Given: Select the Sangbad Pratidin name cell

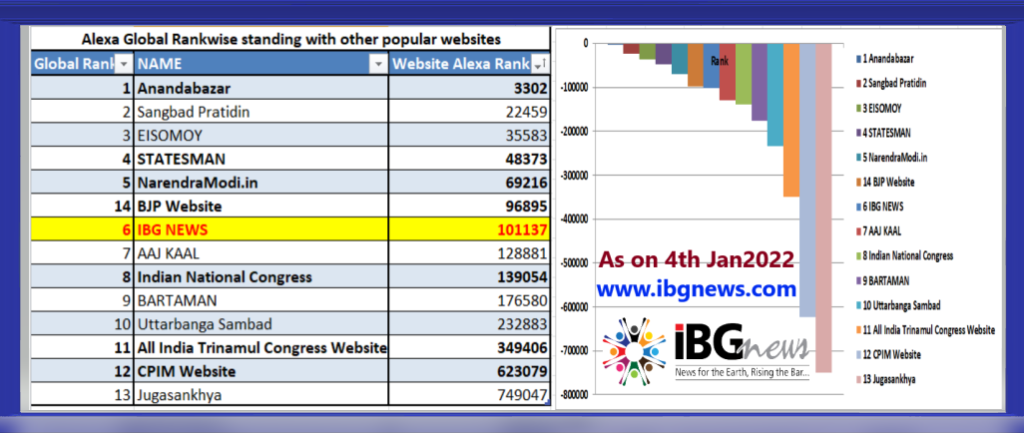Looking at the screenshot, I should coord(261,112).
